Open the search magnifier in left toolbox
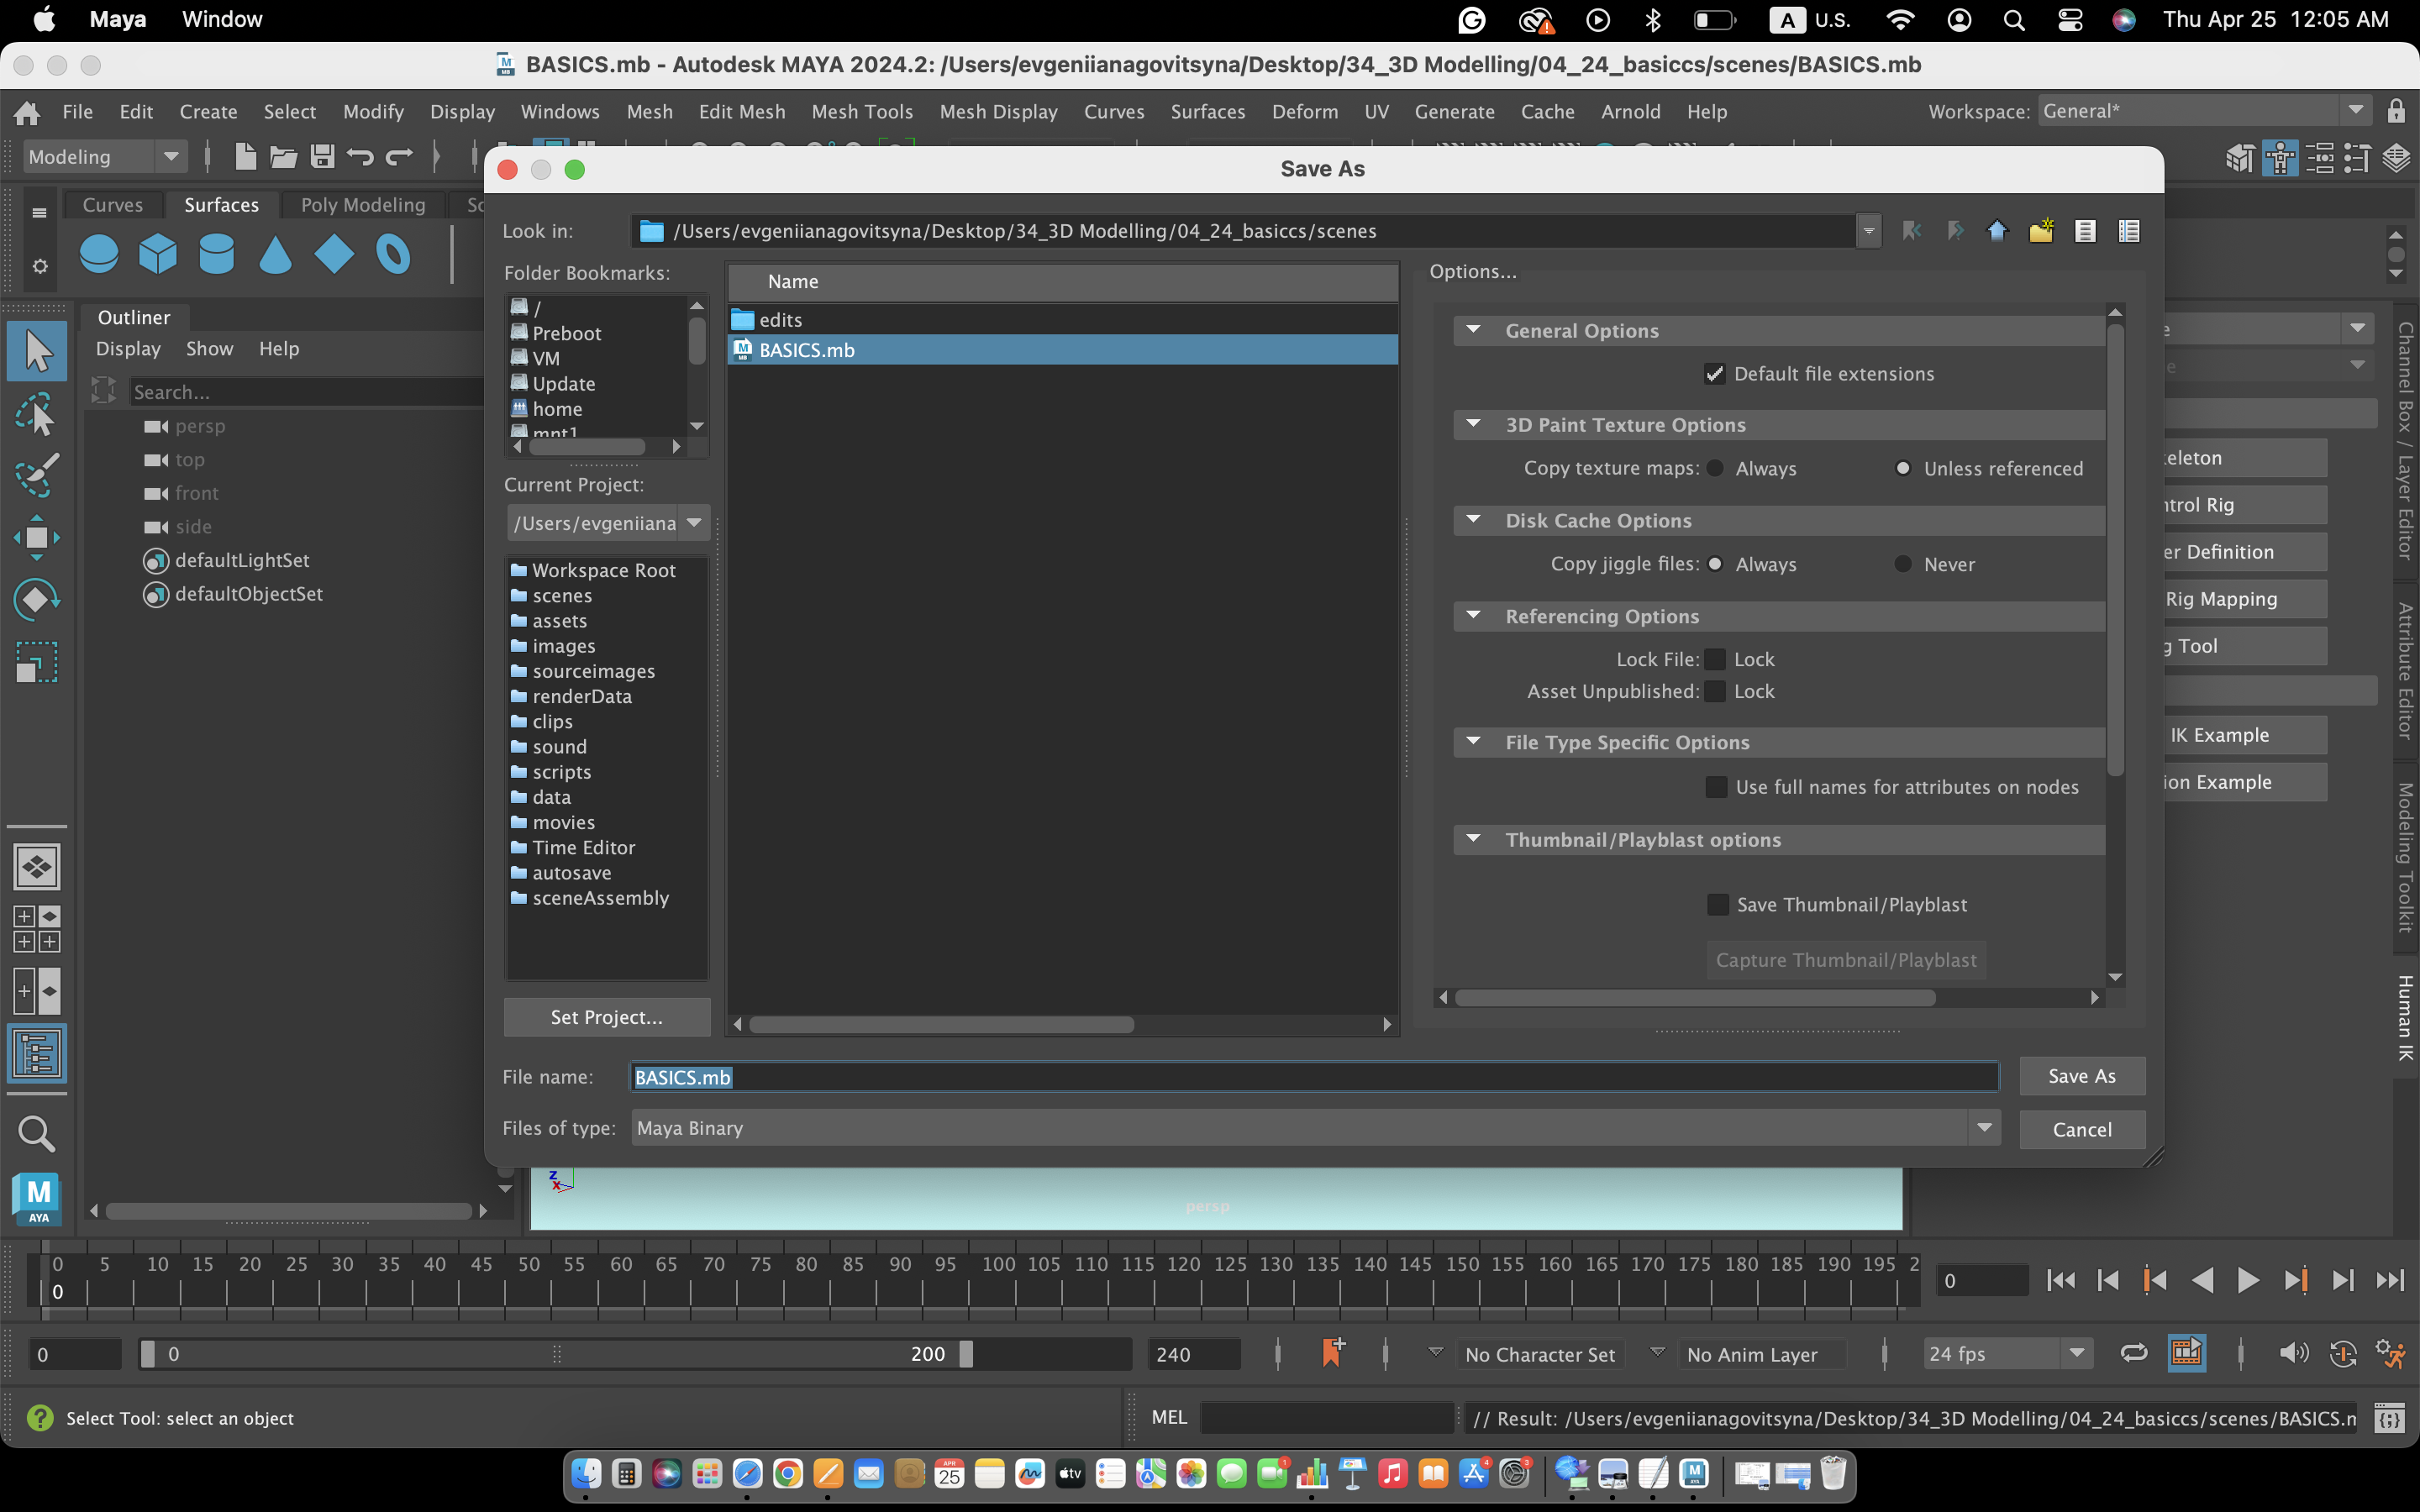2420x1512 pixels. (x=37, y=1133)
